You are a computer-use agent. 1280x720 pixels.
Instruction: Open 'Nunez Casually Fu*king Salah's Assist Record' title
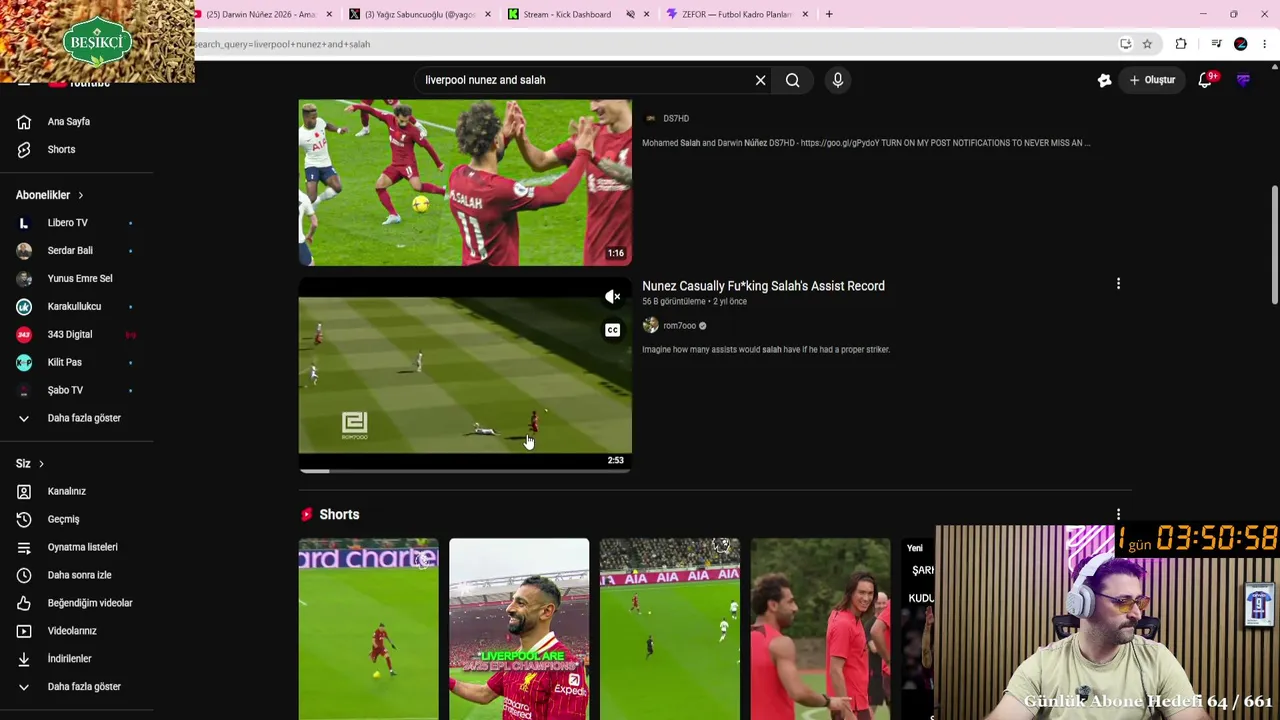pos(763,286)
